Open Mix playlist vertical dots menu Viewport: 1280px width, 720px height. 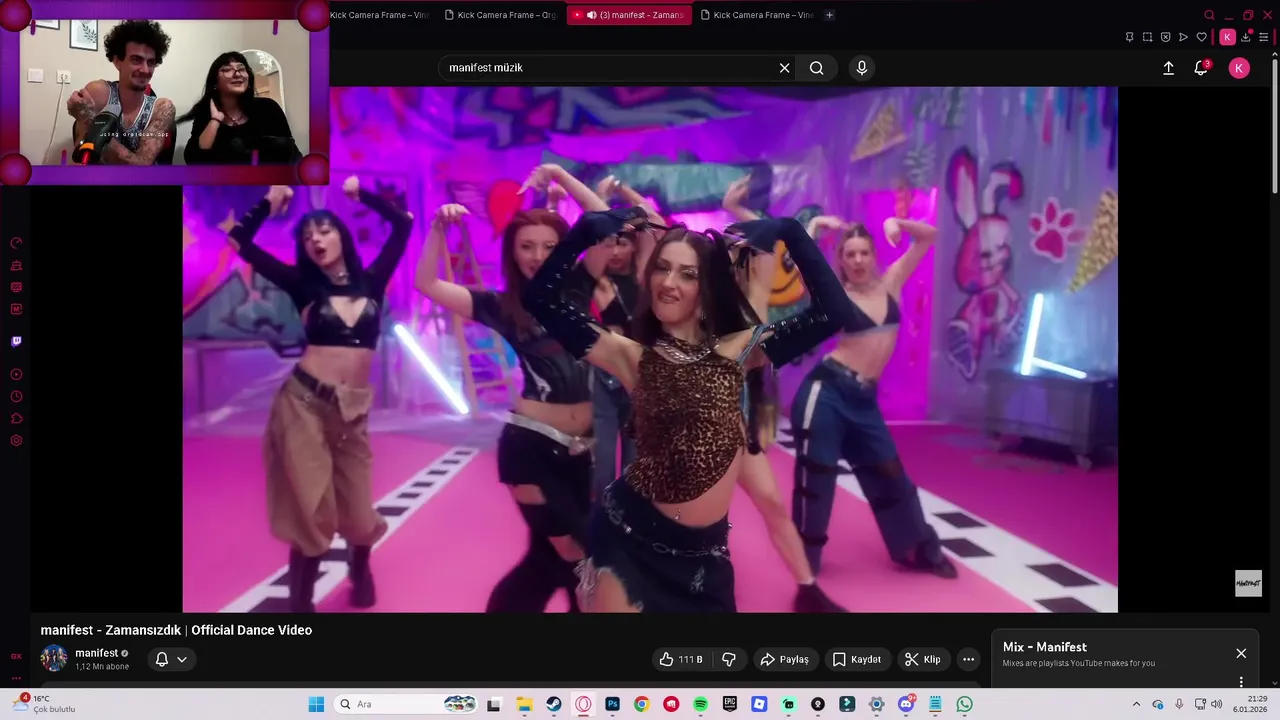1241,682
